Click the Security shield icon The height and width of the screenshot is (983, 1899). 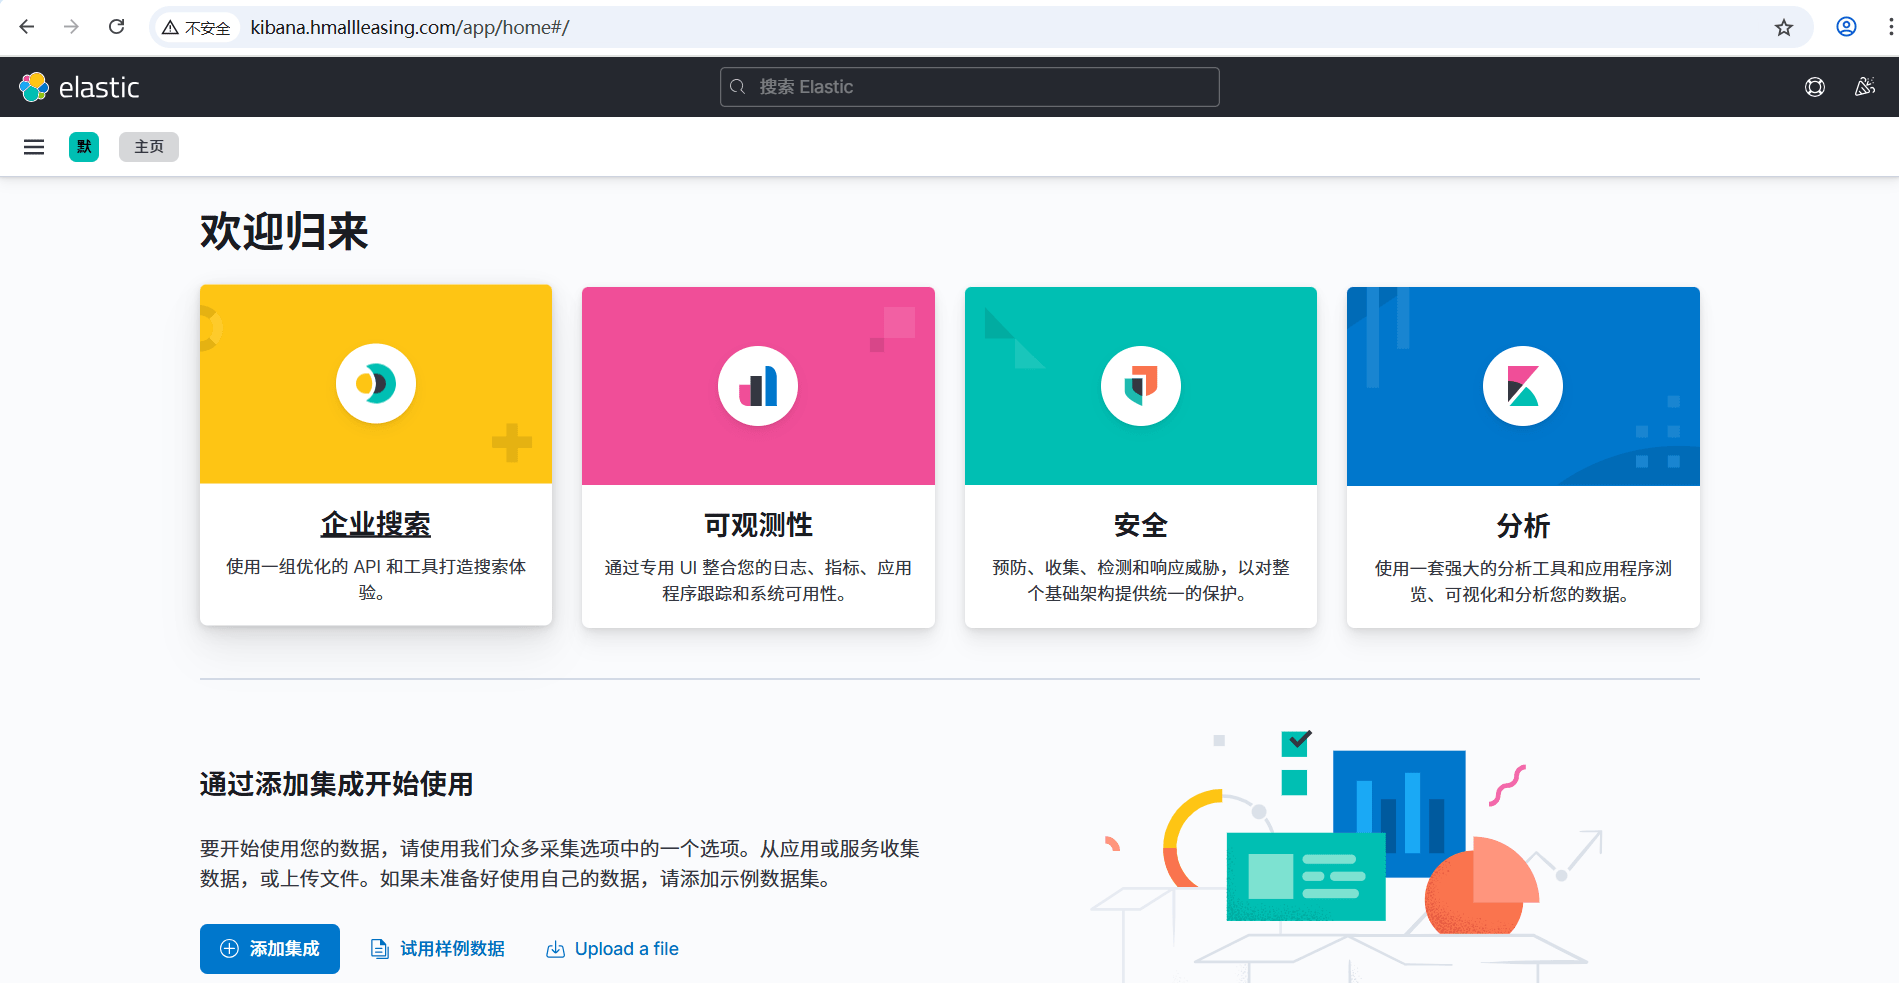(1140, 386)
